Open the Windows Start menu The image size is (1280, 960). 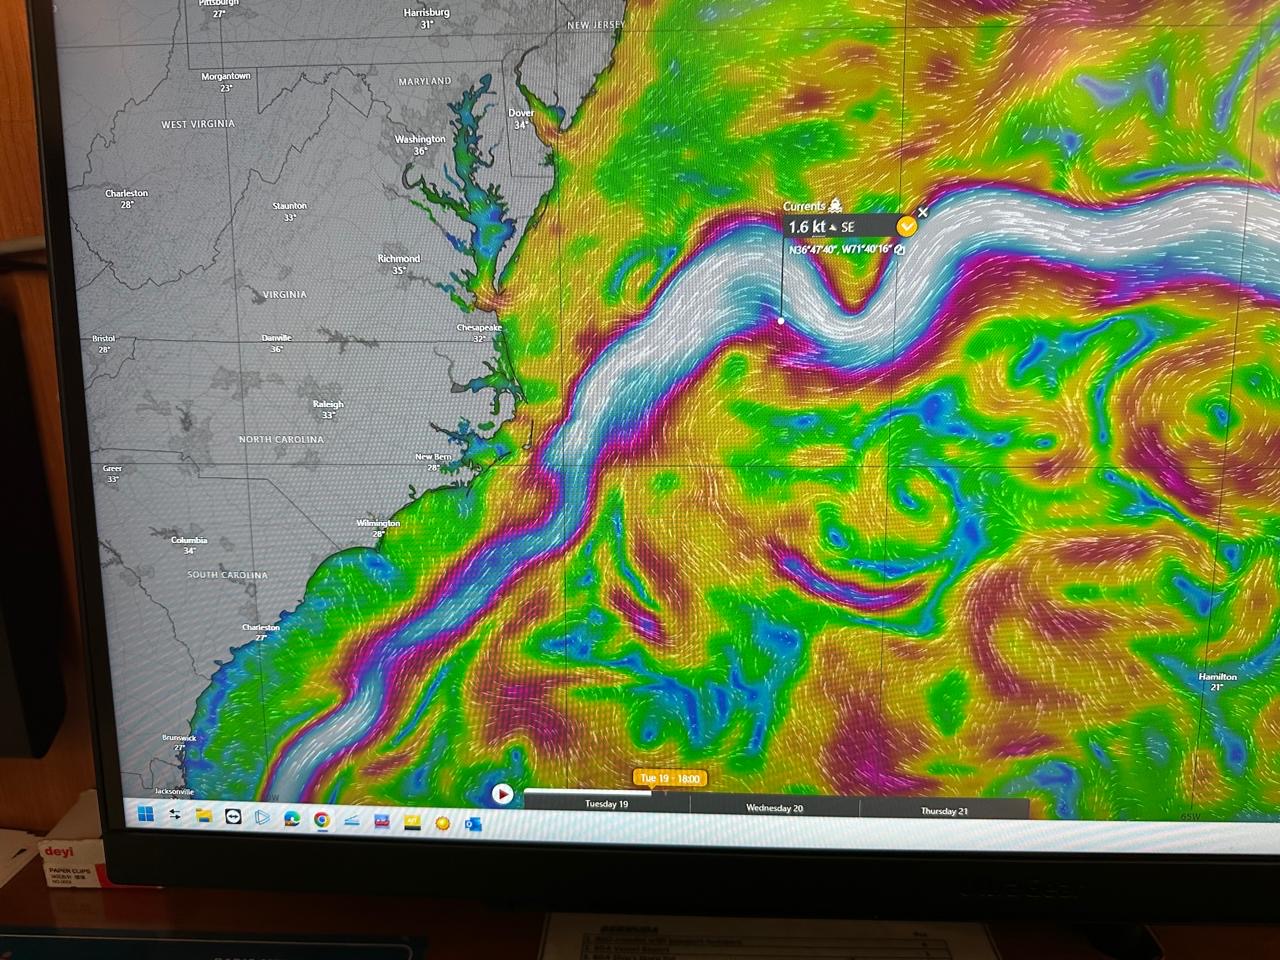coord(145,814)
